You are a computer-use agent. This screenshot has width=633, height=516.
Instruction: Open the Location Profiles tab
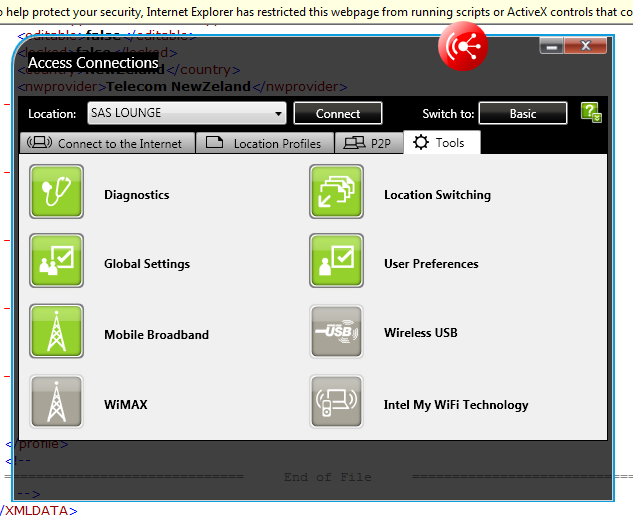(x=265, y=143)
